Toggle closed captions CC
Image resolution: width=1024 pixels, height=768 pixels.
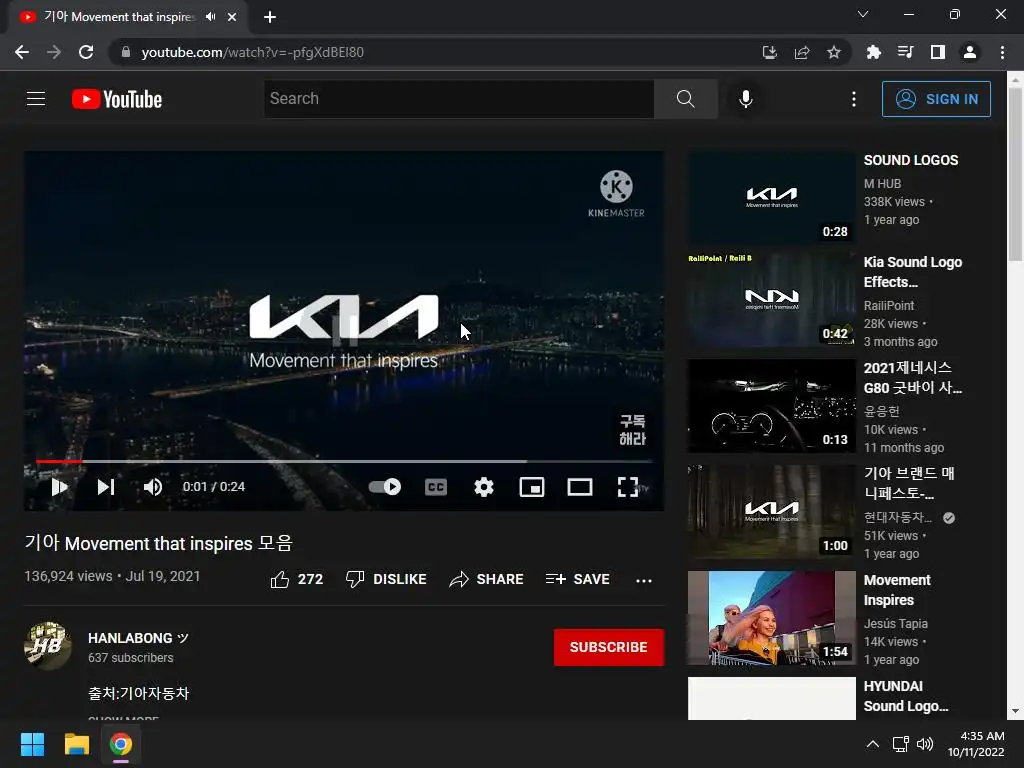coord(436,487)
